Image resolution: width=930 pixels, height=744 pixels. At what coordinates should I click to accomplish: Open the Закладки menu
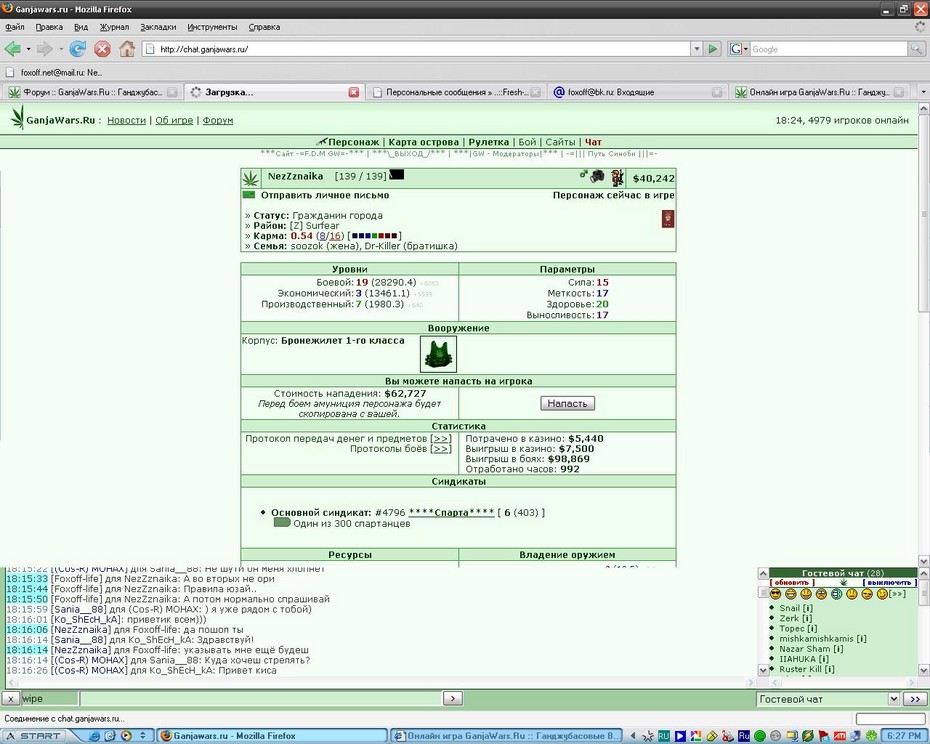[x=158, y=27]
